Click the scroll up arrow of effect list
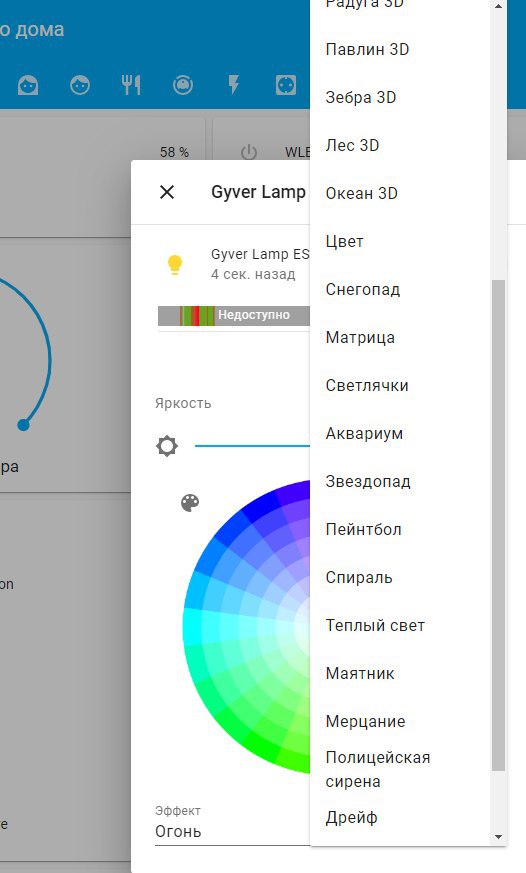Image resolution: width=526 pixels, height=873 pixels. point(498,6)
